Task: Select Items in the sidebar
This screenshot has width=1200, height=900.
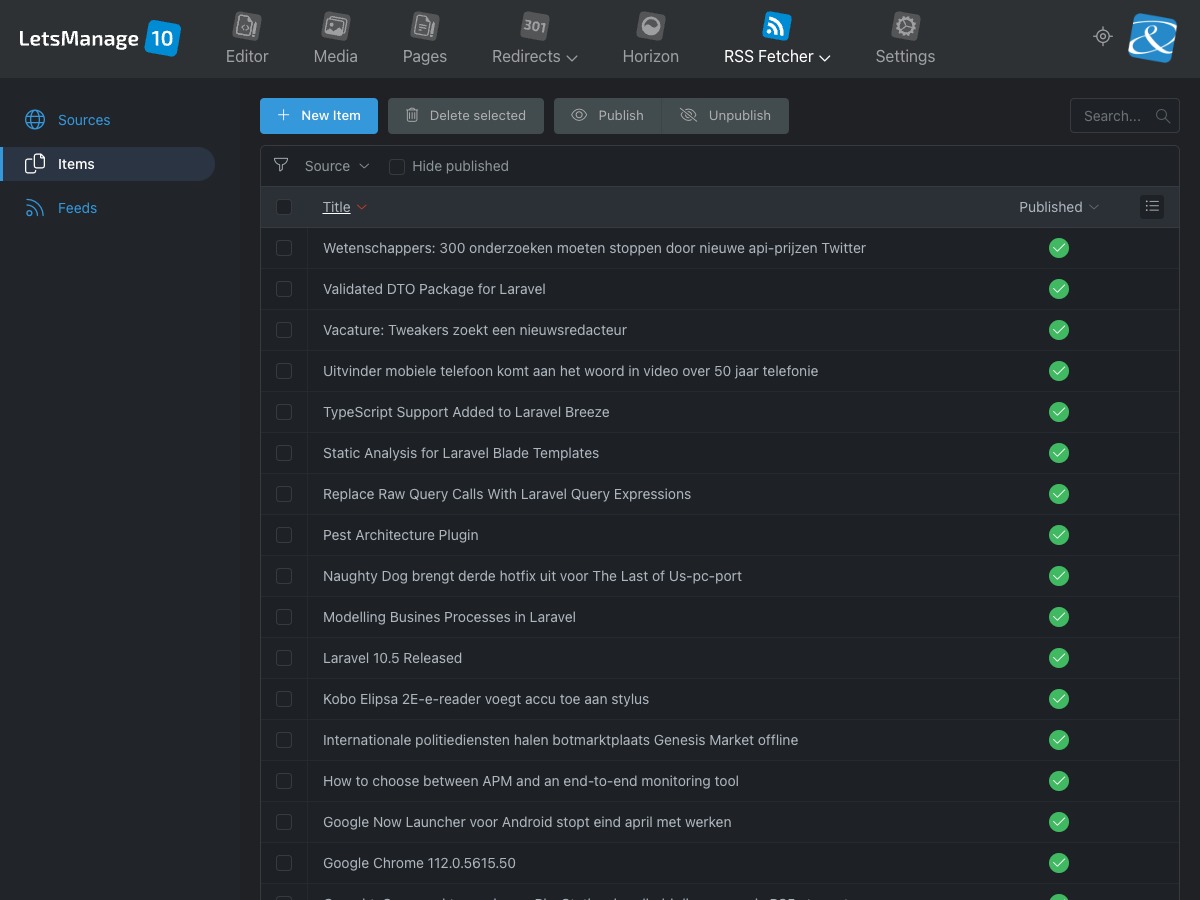Action: pos(76,164)
